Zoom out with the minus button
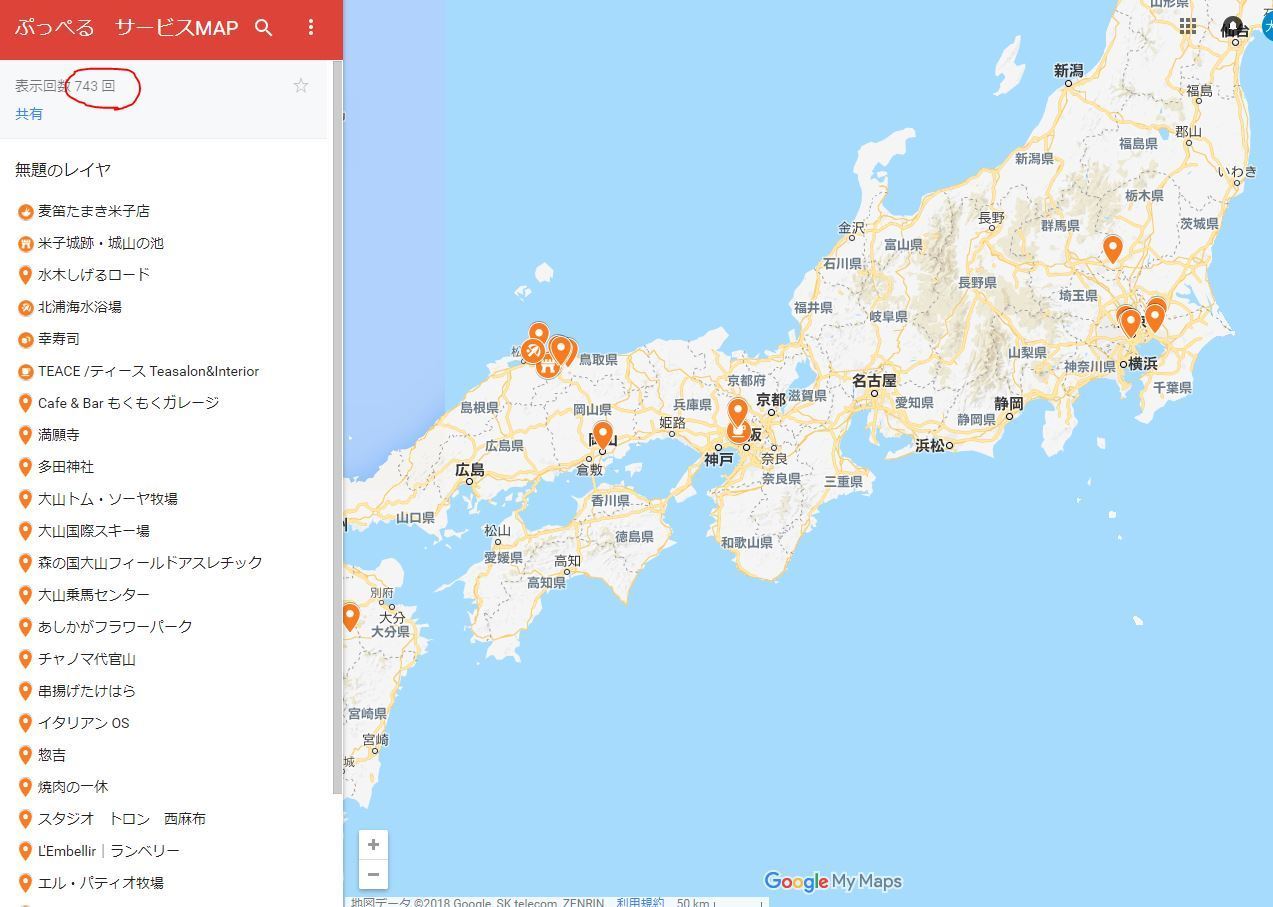Screen dimensions: 1273x907 point(373,874)
